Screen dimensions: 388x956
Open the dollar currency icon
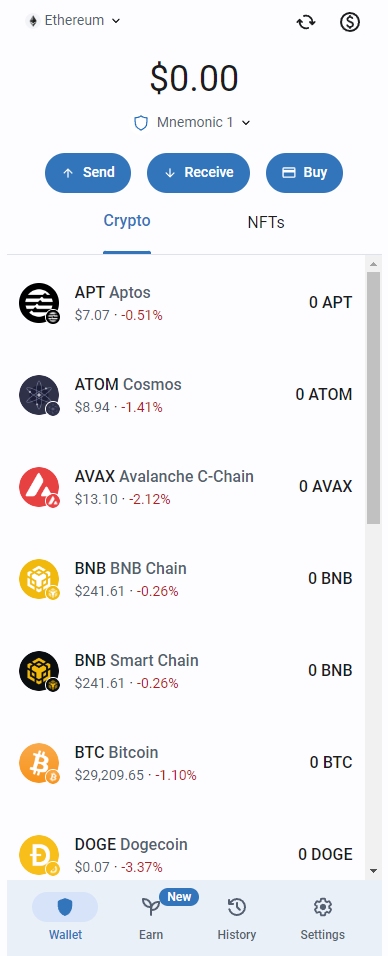[350, 23]
